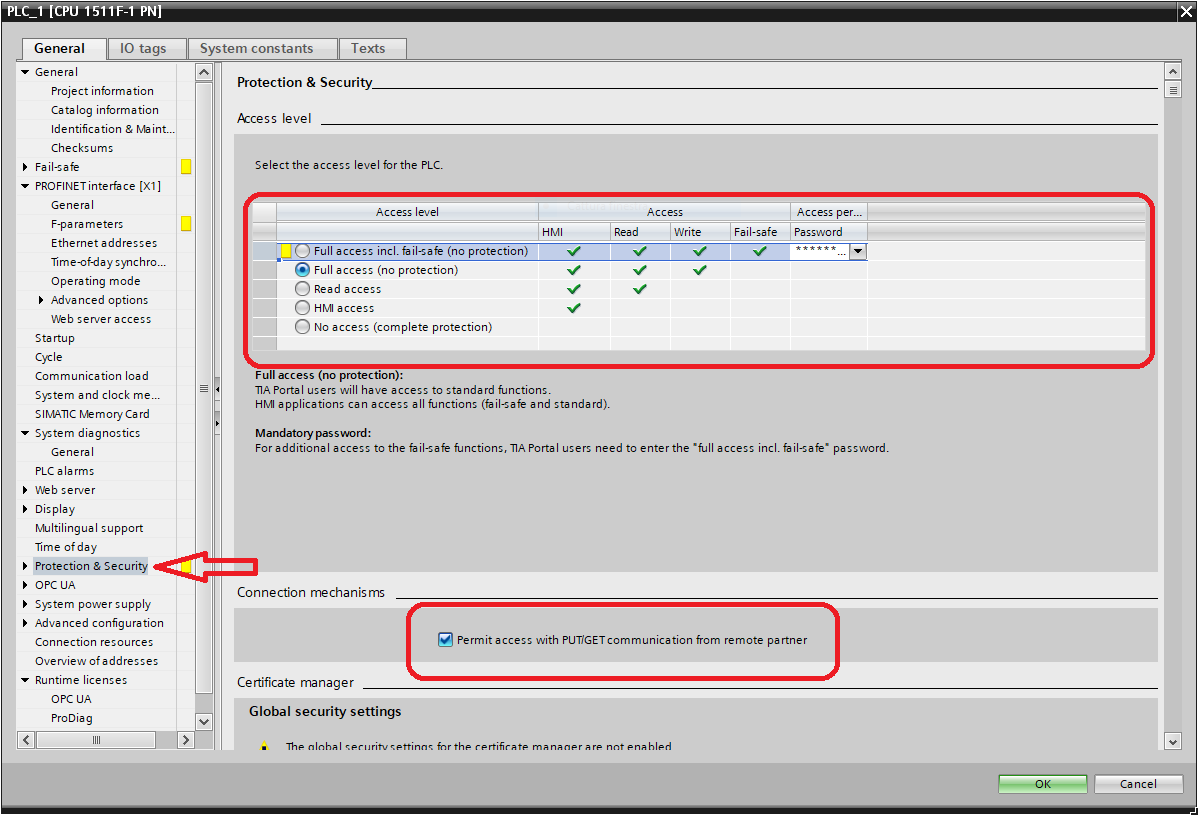Viewport: 1198px width, 815px height.
Task: Toggle Permit access with PUT/GET communication checkbox
Action: pyautogui.click(x=445, y=639)
